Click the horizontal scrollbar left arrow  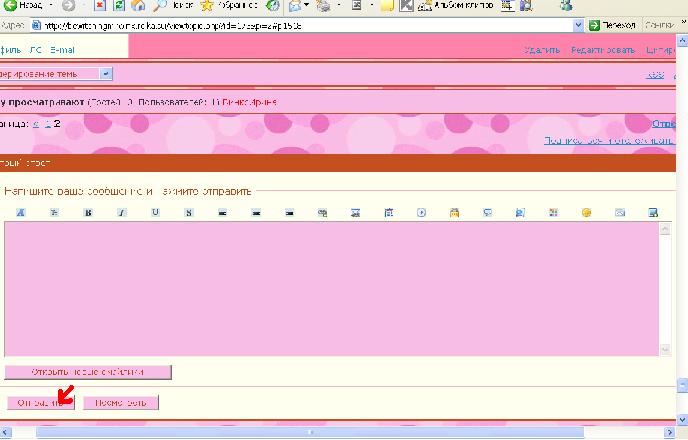[6, 433]
